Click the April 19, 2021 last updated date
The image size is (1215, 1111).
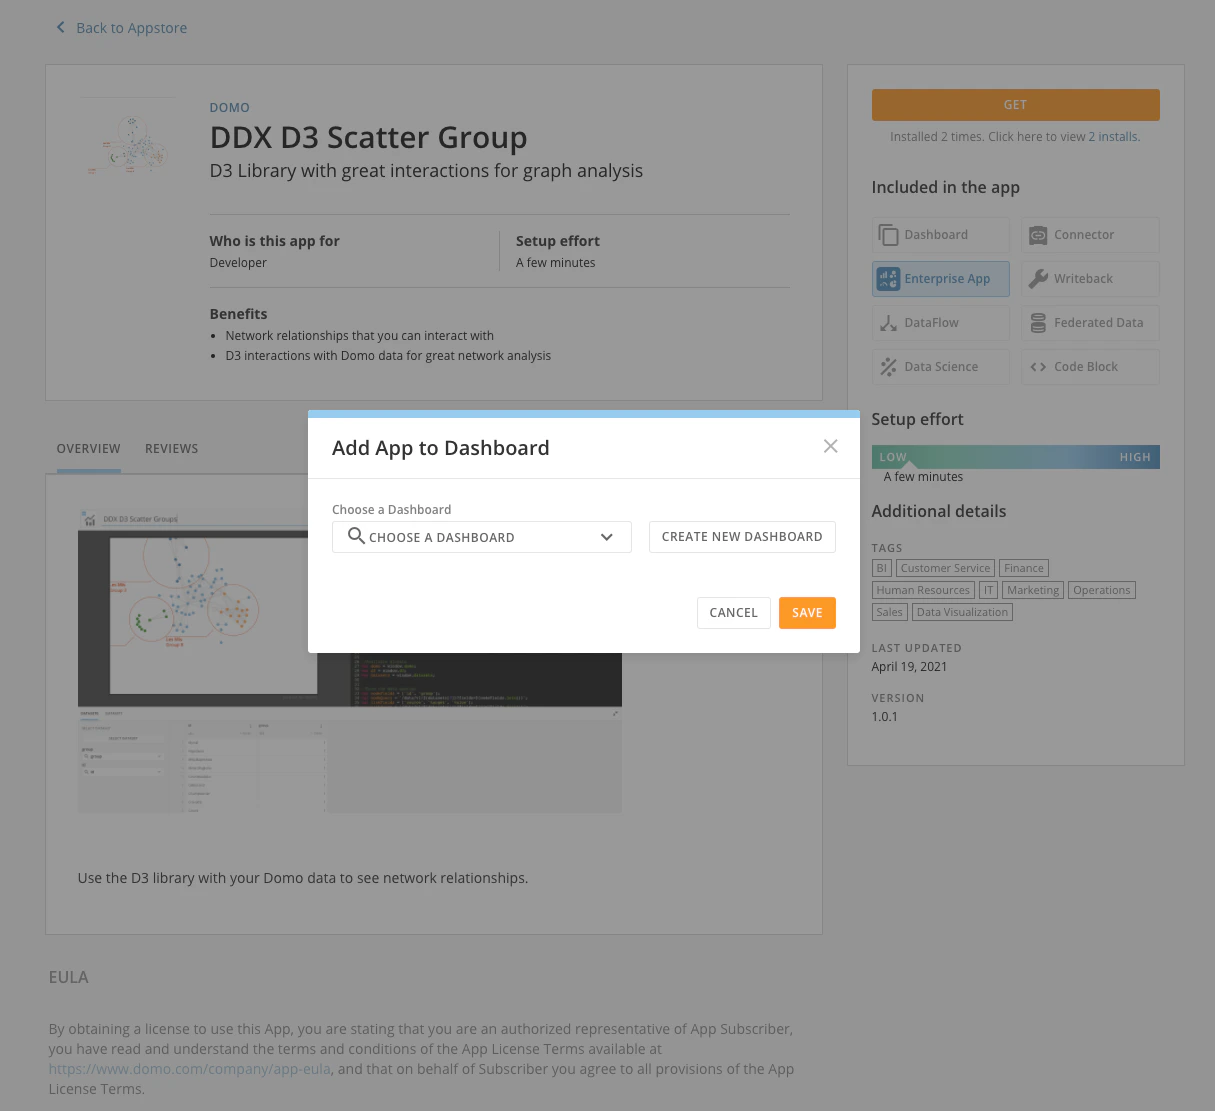coord(909,667)
